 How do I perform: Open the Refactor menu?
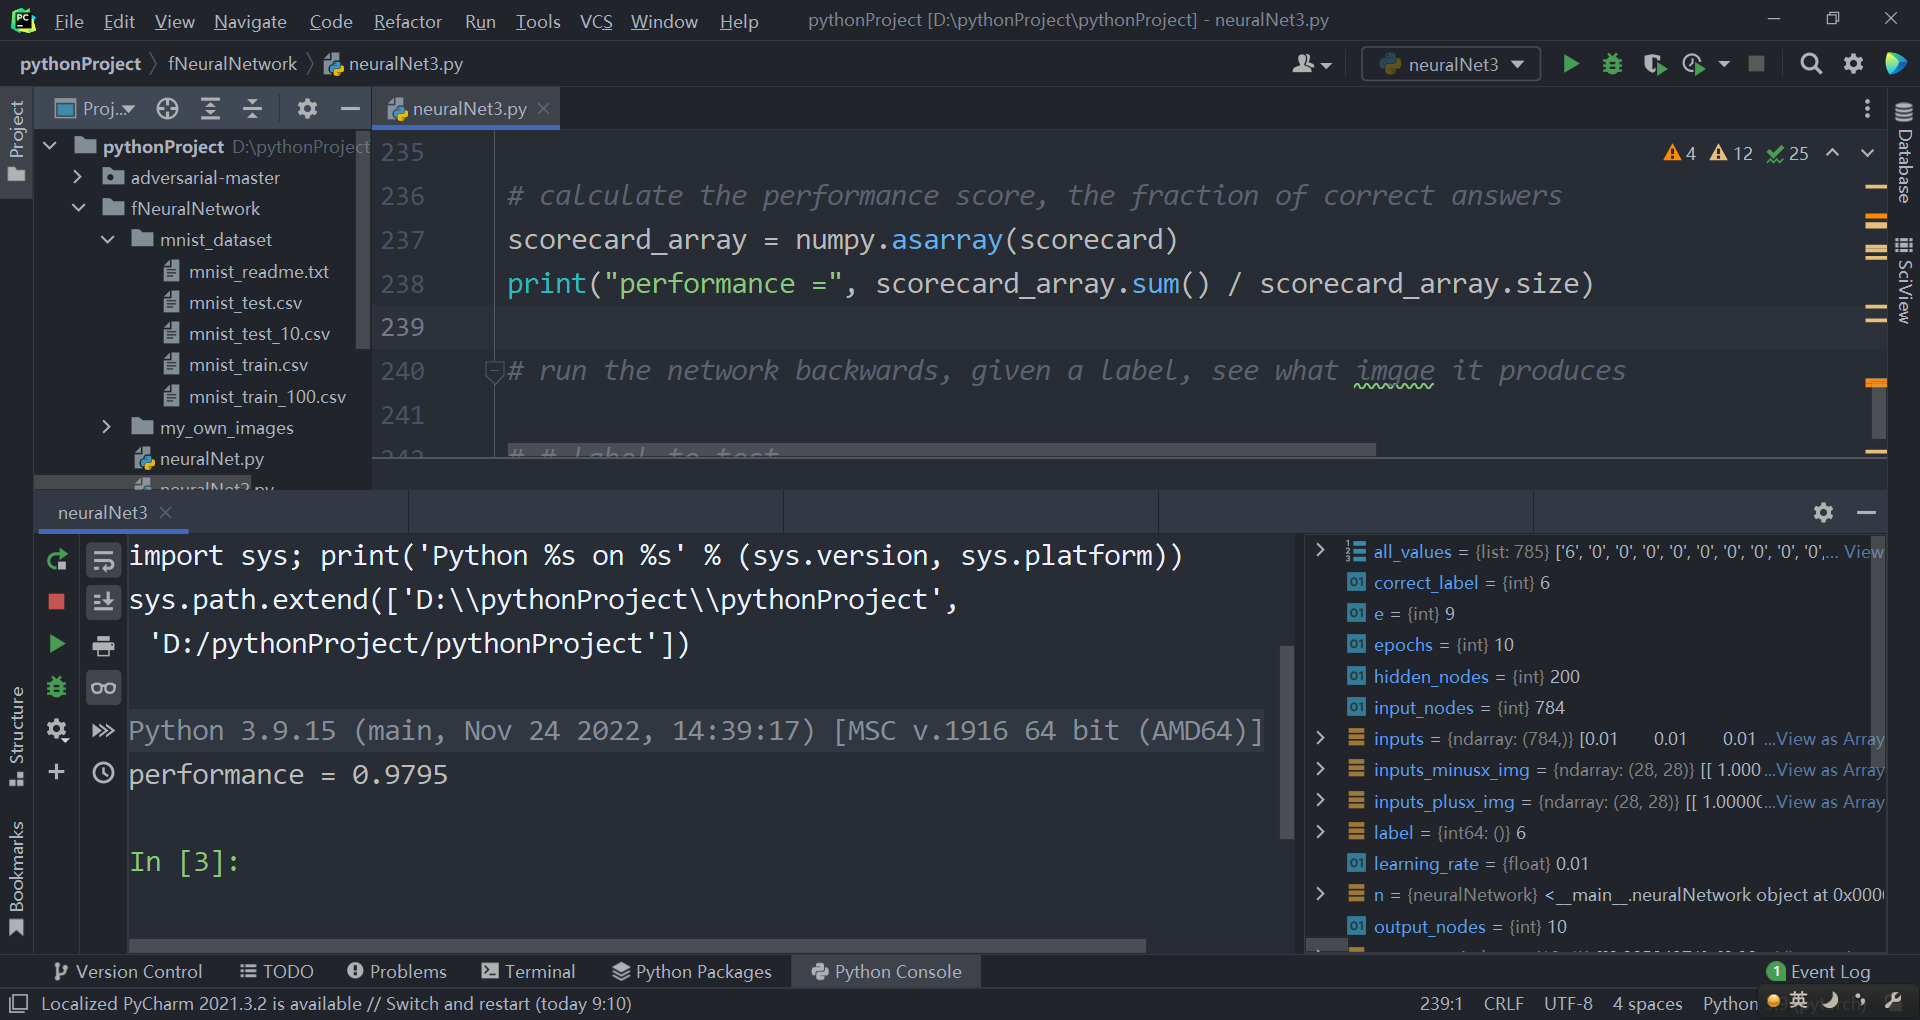coord(407,21)
